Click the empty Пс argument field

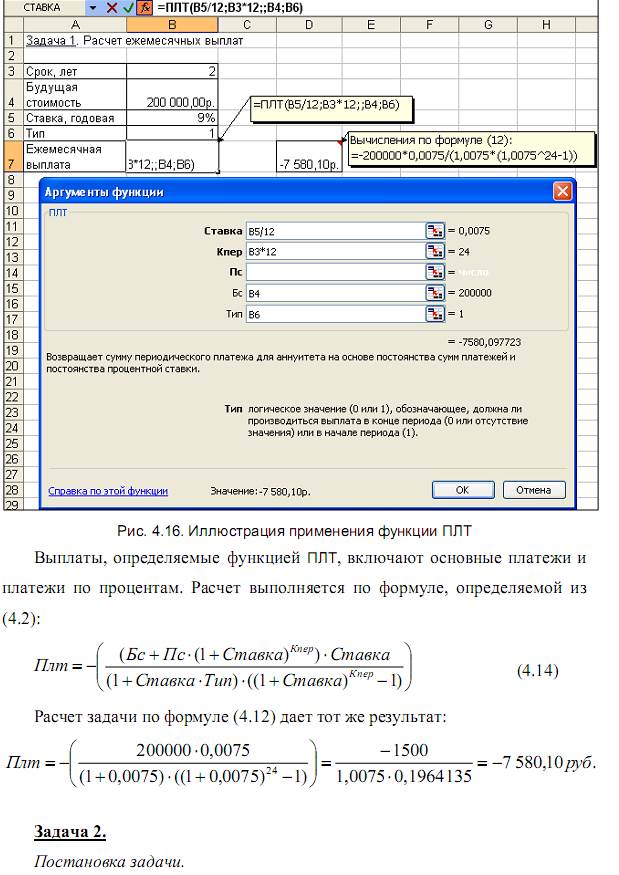pos(335,272)
